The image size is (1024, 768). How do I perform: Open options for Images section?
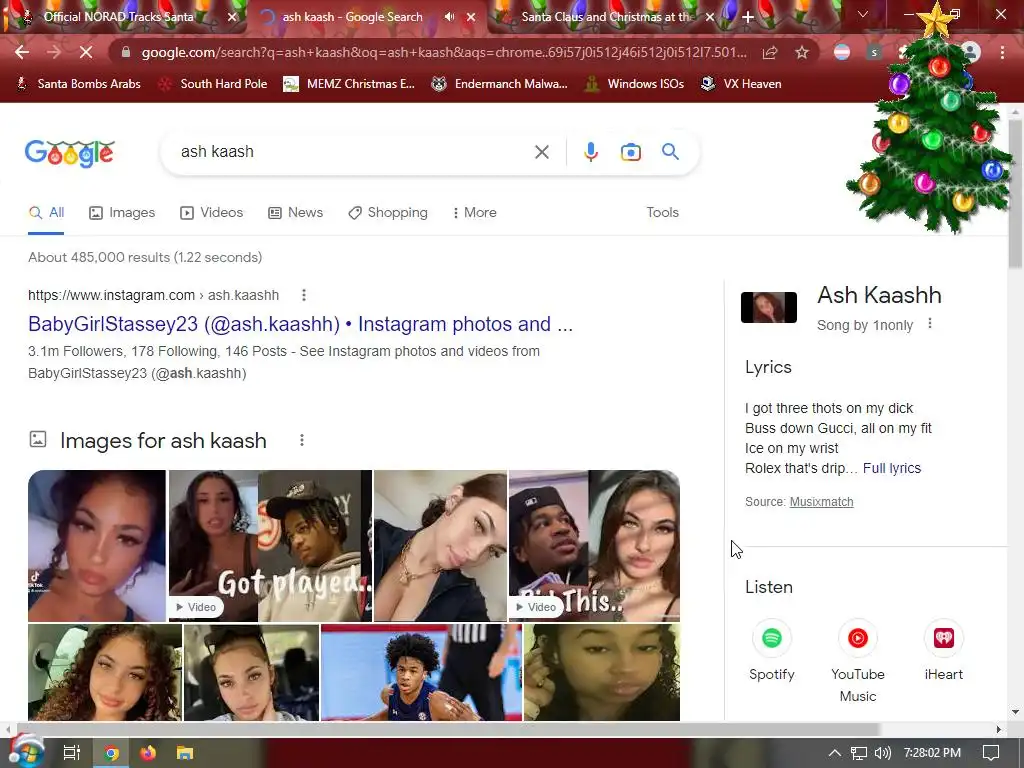pos(302,440)
